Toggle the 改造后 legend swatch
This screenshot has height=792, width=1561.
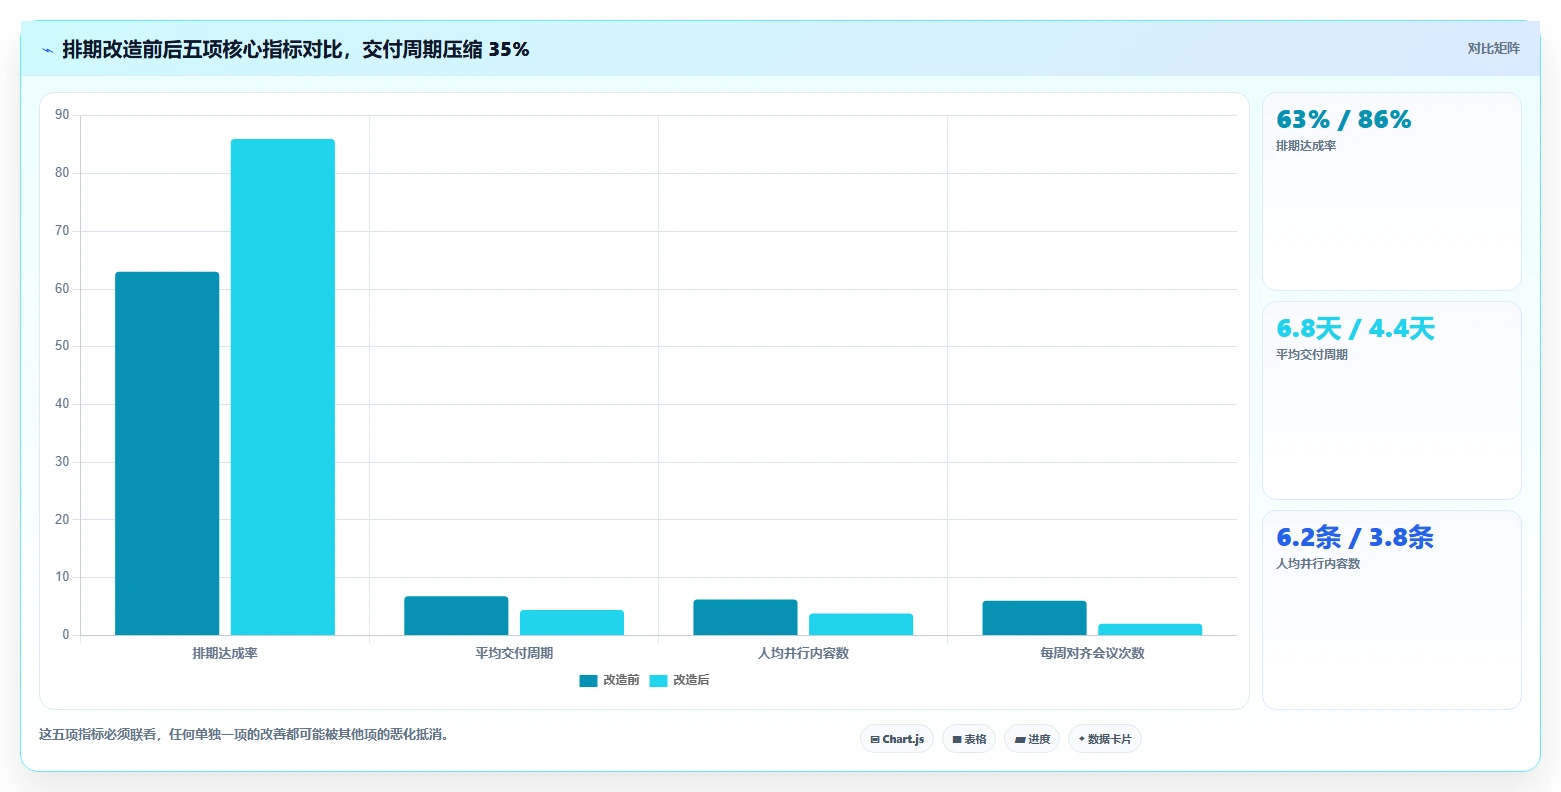[658, 681]
